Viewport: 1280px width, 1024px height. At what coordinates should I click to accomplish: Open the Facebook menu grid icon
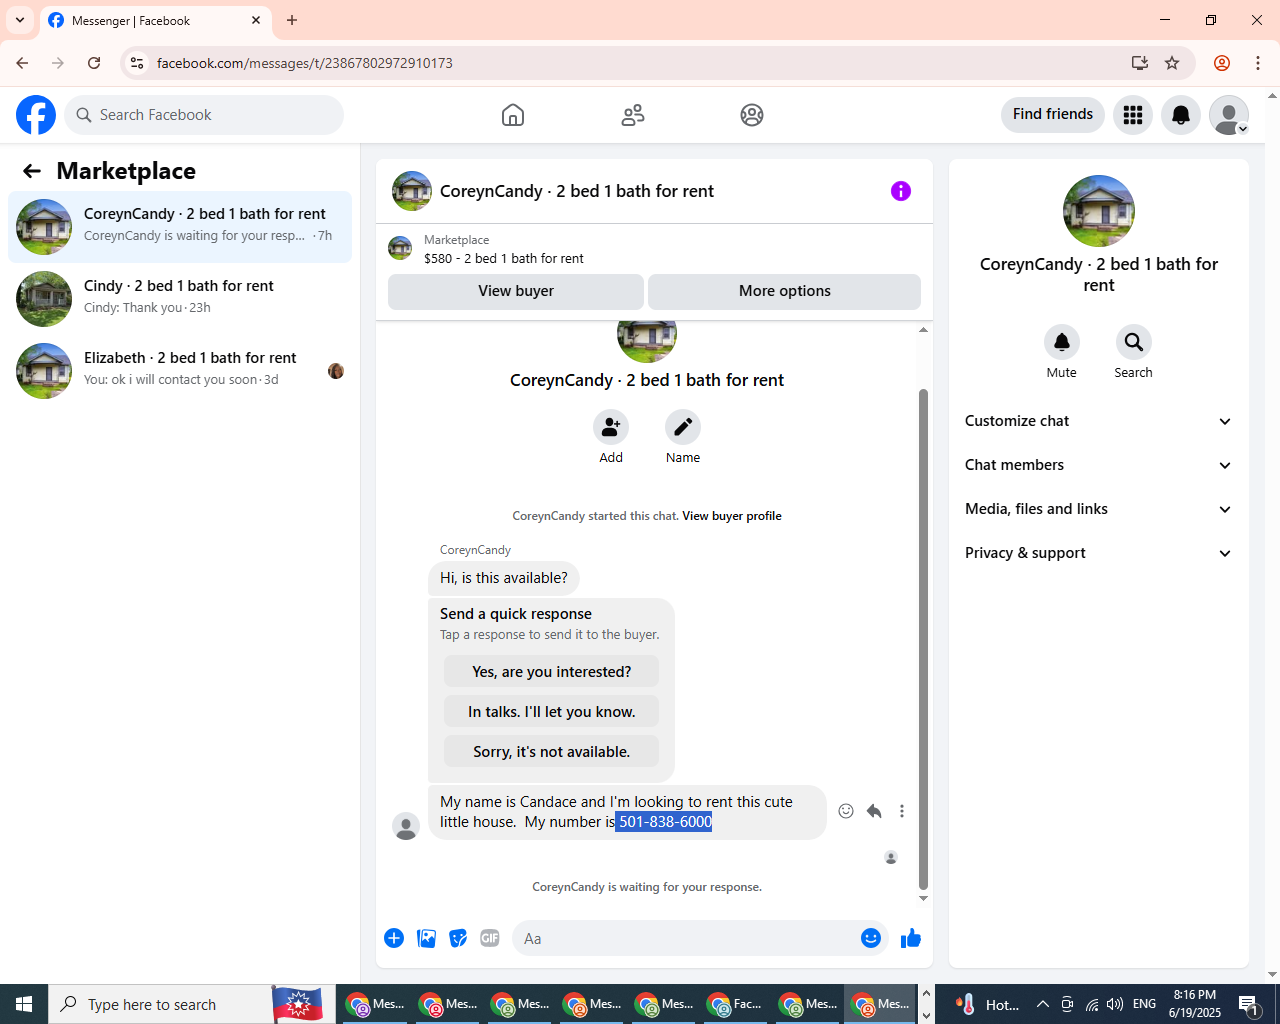[1133, 115]
